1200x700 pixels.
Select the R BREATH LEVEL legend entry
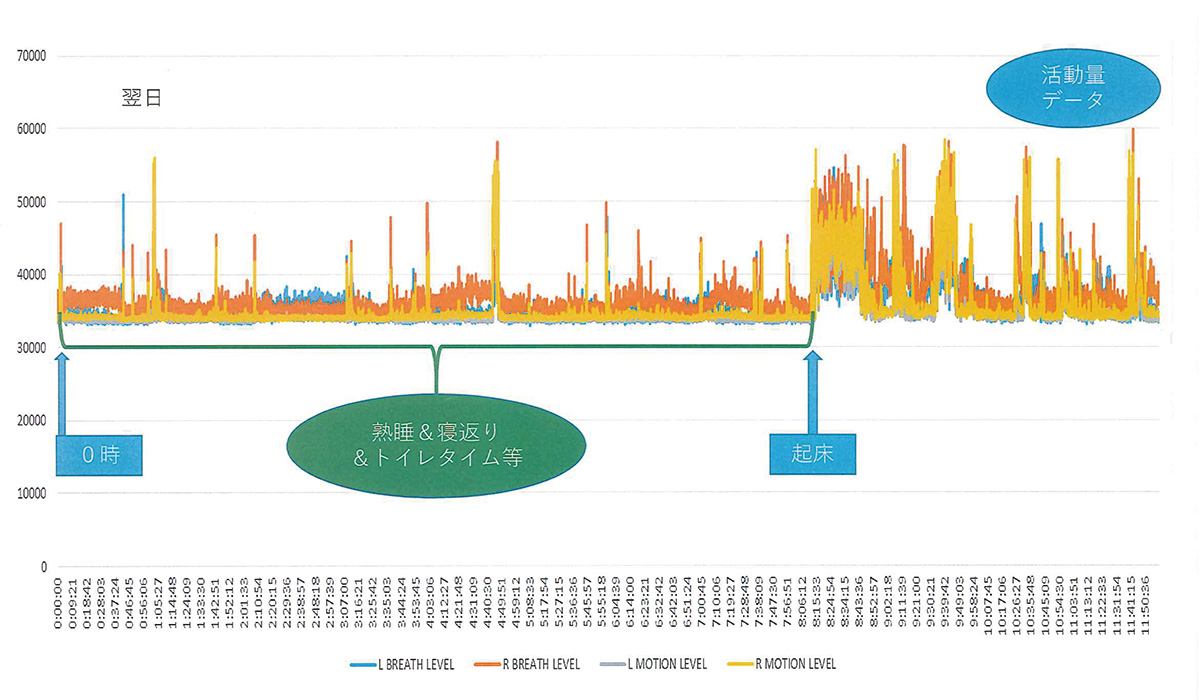click(x=539, y=664)
